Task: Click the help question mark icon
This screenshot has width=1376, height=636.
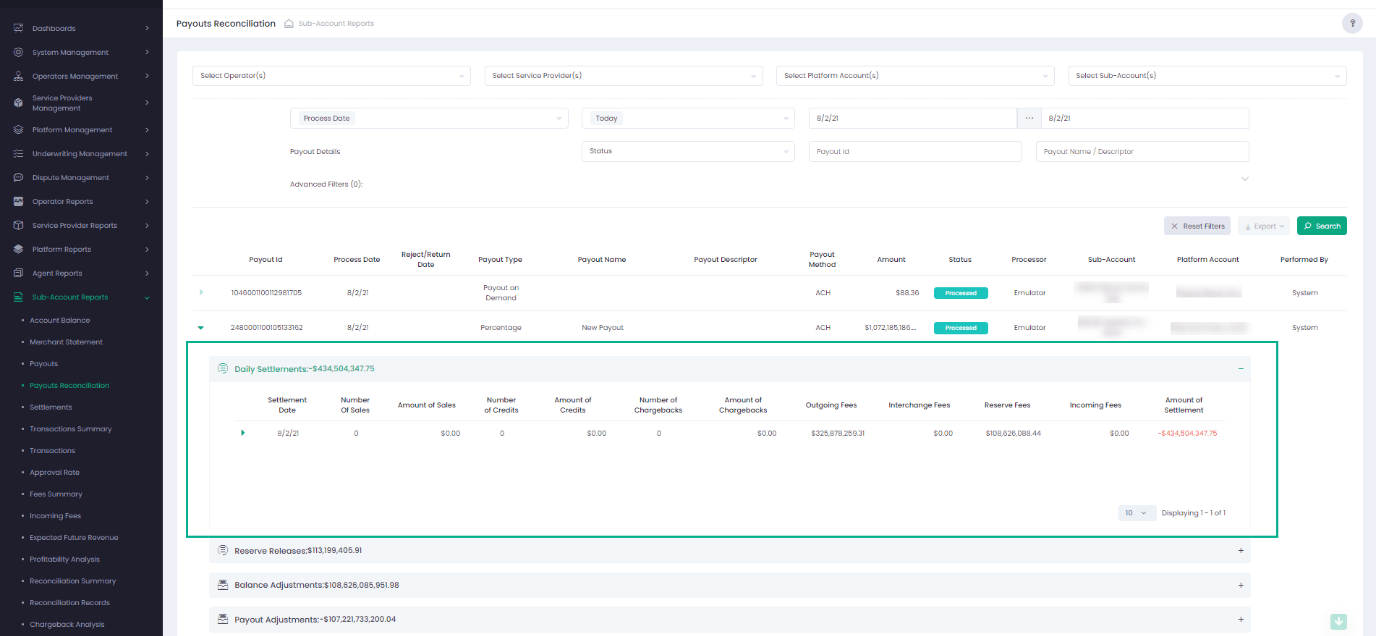Action: [1352, 24]
